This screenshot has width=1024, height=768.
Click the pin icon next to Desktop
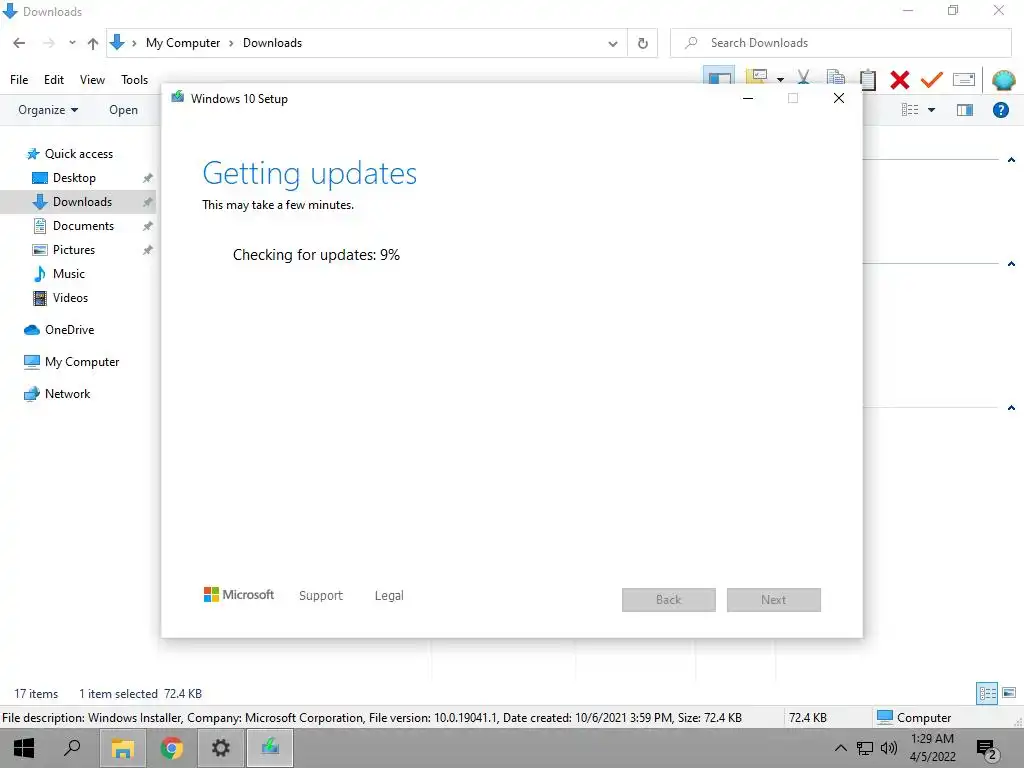(x=148, y=178)
